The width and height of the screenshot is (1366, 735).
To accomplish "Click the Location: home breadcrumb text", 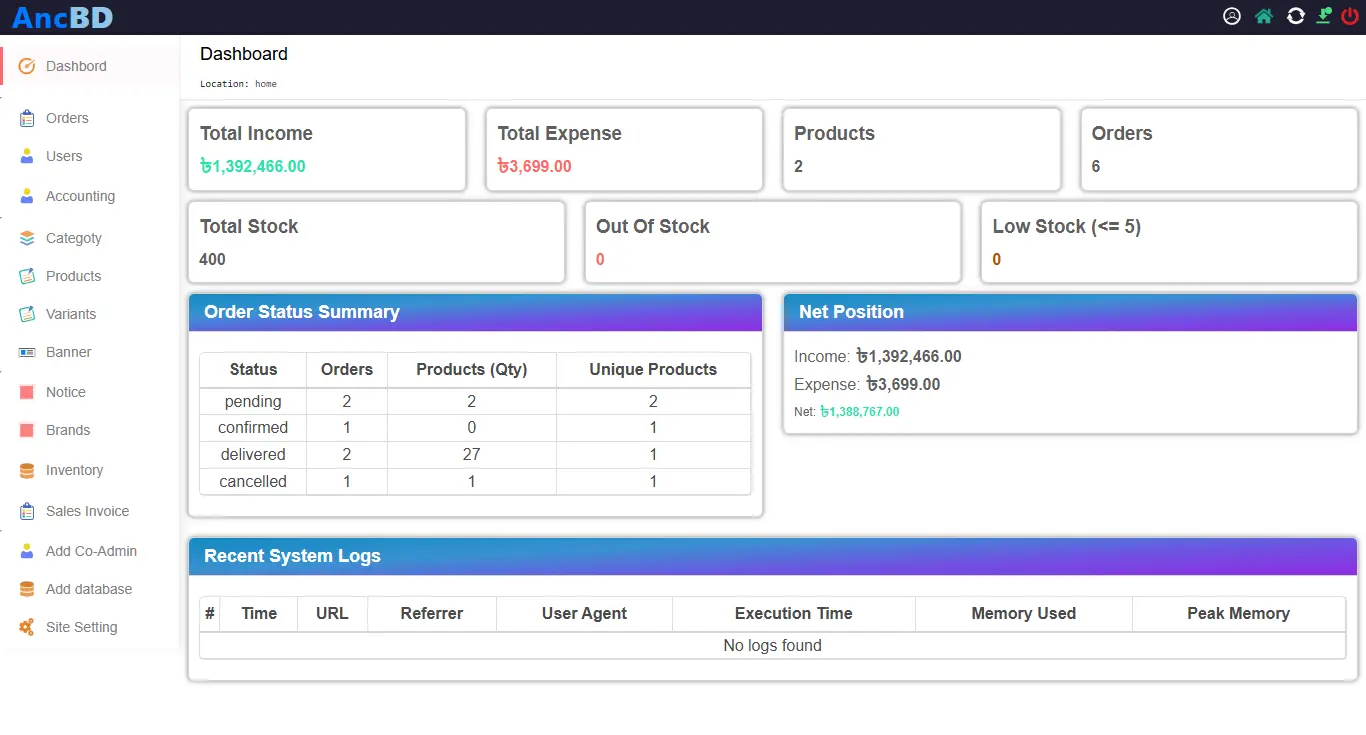I will point(238,84).
